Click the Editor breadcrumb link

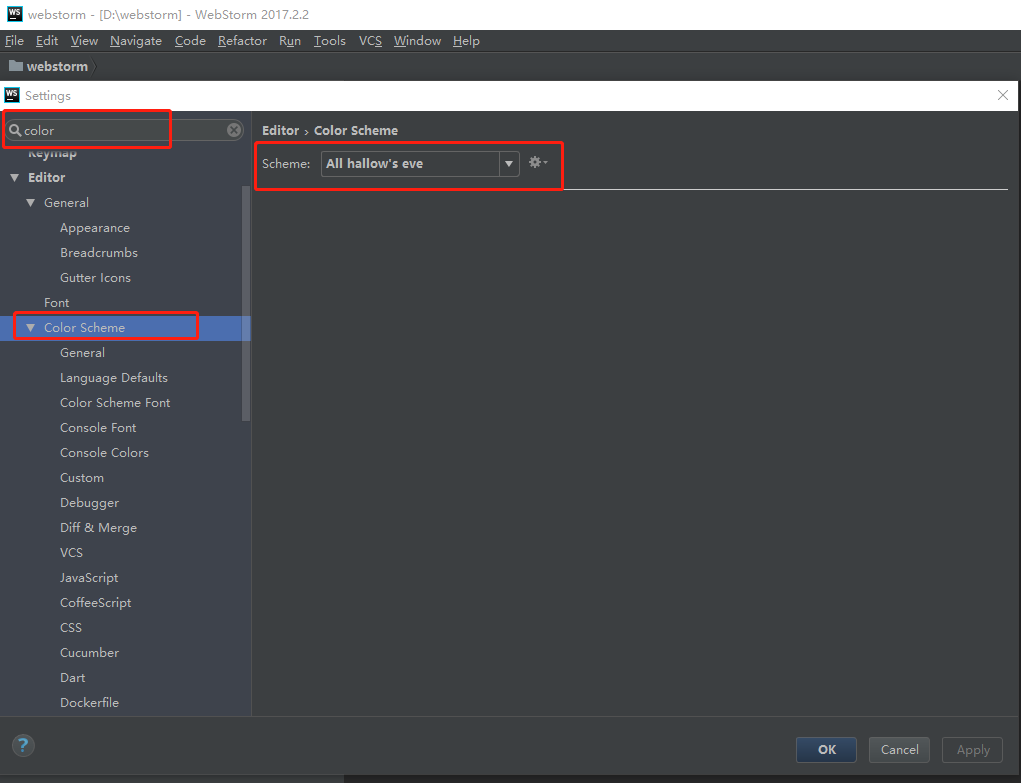click(280, 130)
